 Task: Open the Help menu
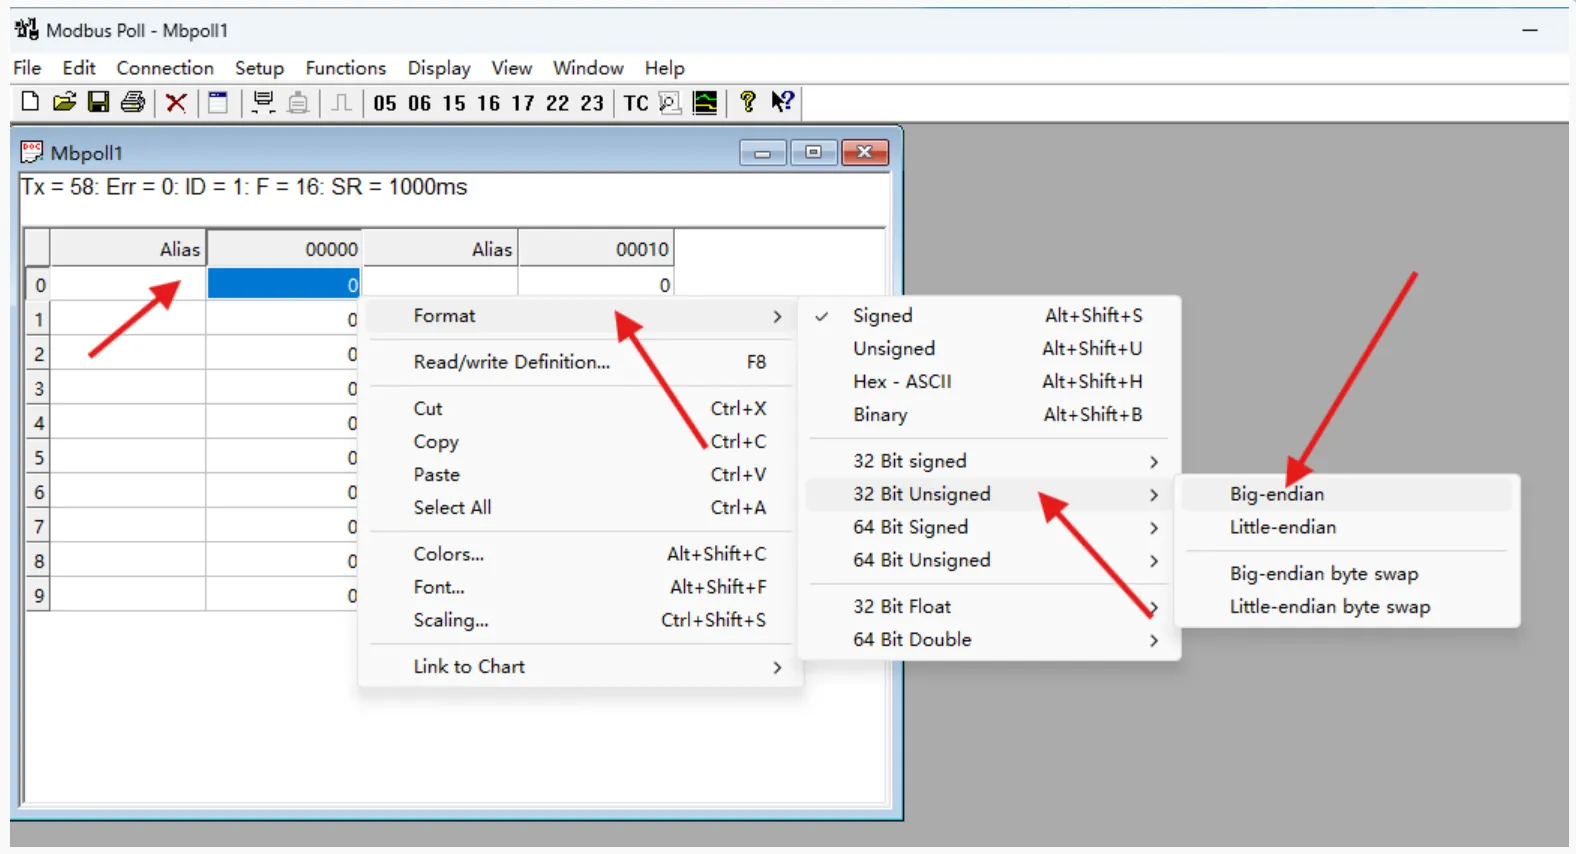664,68
